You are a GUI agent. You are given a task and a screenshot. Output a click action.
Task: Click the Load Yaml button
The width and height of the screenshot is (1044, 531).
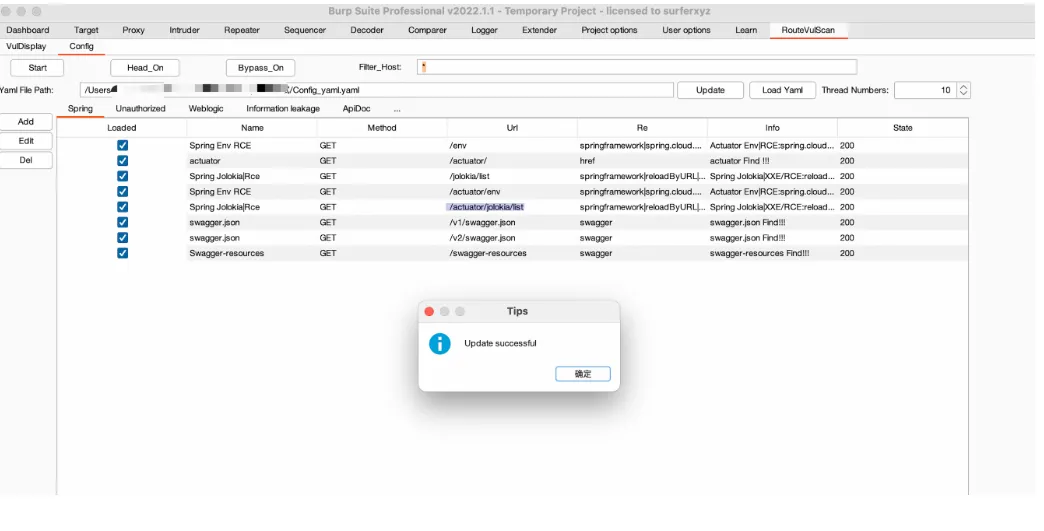(782, 90)
